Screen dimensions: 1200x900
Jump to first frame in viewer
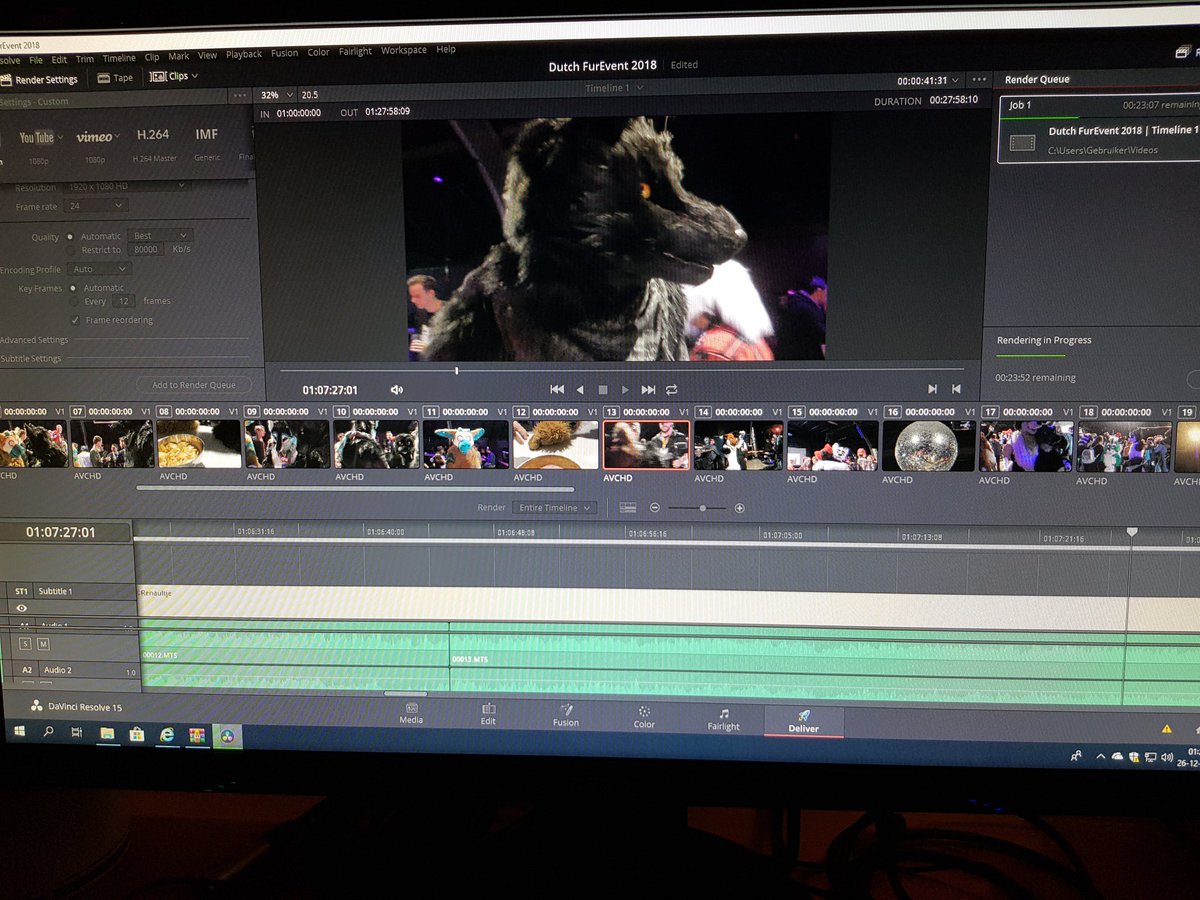(x=557, y=389)
